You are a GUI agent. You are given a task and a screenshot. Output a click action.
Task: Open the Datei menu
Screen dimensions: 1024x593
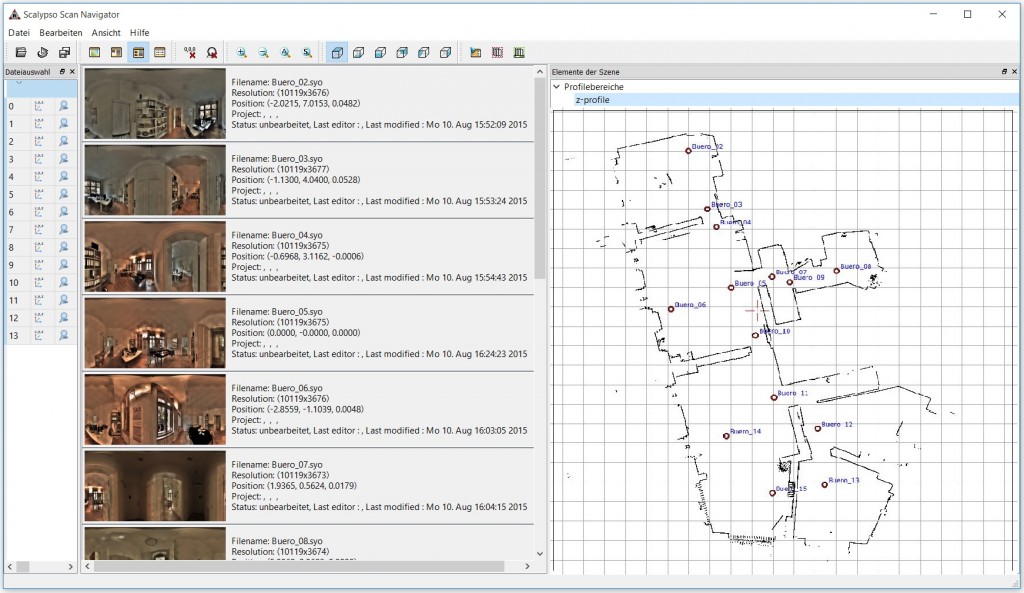[19, 33]
